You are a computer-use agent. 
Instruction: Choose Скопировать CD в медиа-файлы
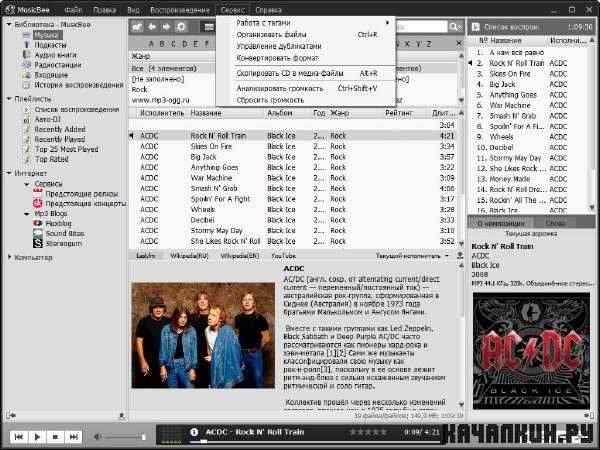tap(306, 73)
